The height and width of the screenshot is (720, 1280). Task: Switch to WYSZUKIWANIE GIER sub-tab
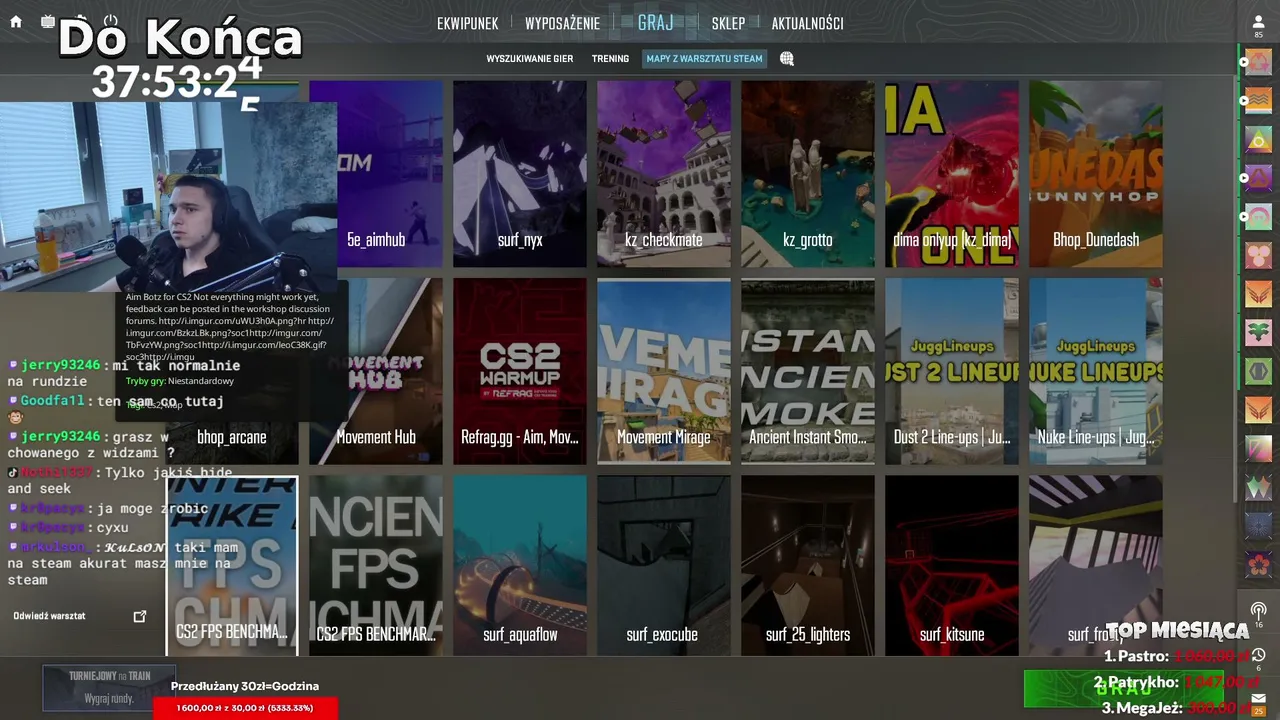(530, 59)
